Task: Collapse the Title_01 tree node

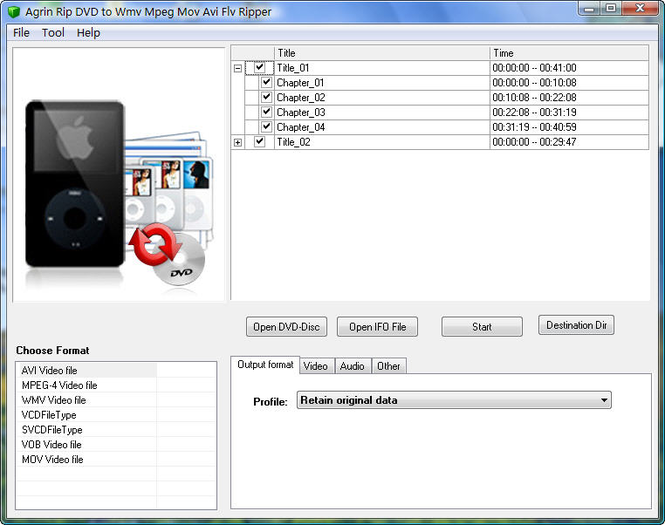Action: coord(238,68)
